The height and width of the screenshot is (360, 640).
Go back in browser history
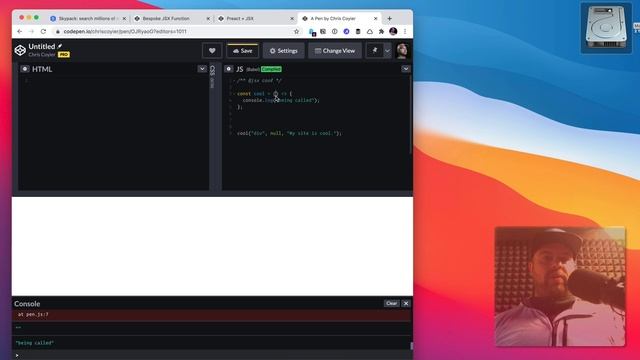pos(20,31)
